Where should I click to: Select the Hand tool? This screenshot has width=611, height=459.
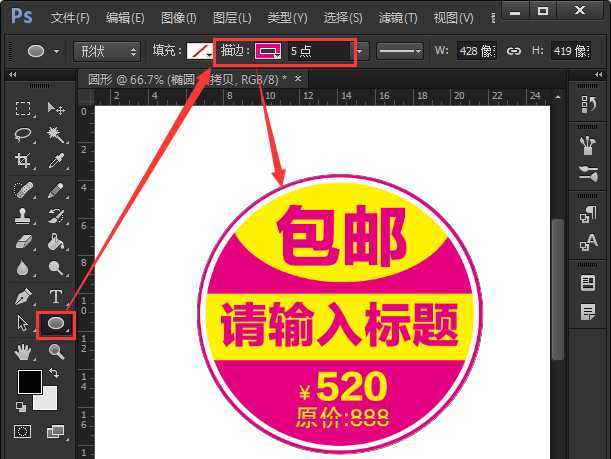23,352
